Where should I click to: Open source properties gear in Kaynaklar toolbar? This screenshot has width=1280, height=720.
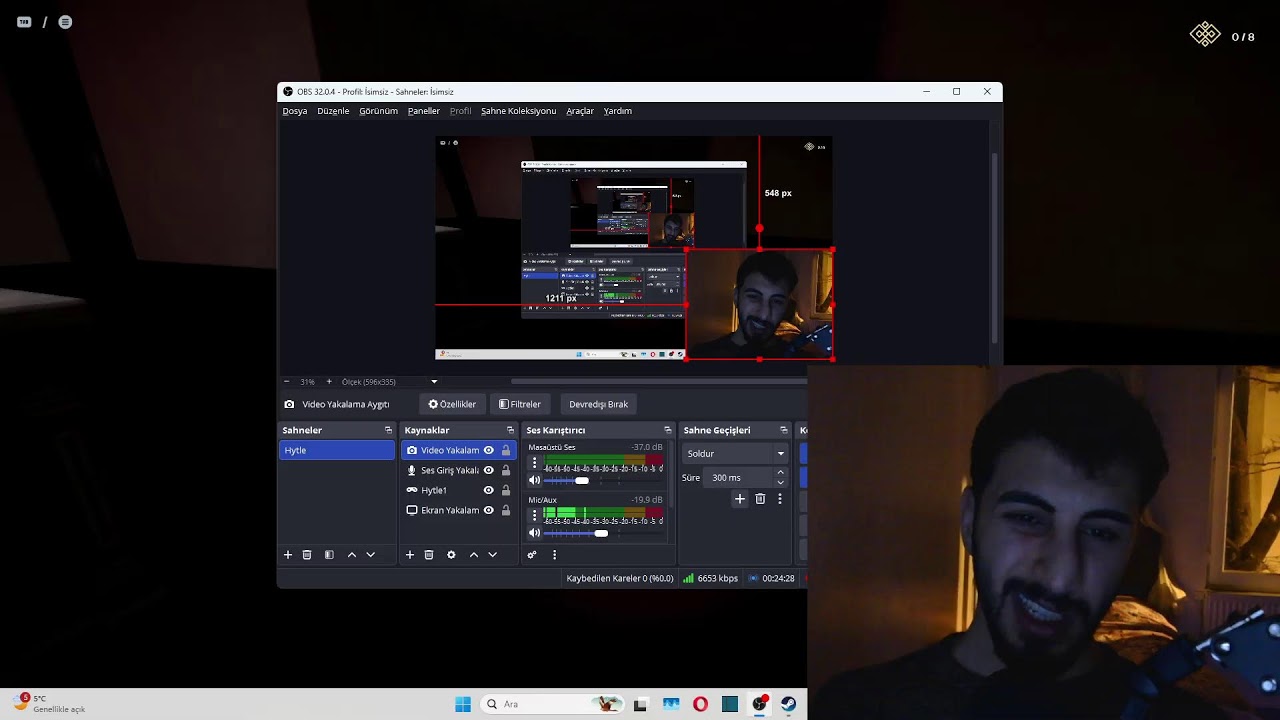(451, 555)
